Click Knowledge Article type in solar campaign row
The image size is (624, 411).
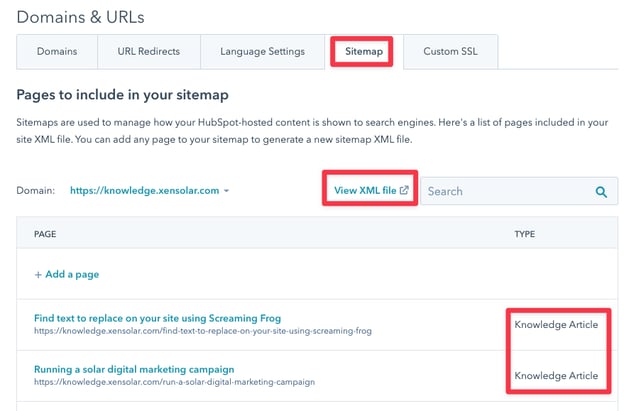(556, 376)
